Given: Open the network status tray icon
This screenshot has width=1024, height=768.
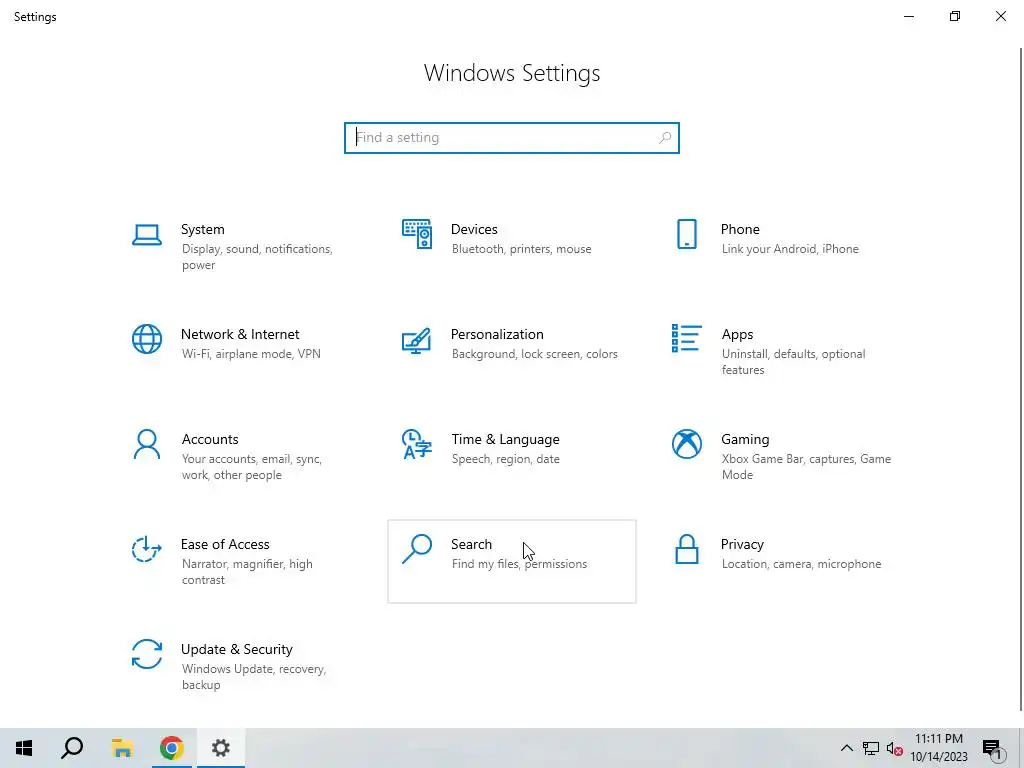Looking at the screenshot, I should click(x=871, y=748).
